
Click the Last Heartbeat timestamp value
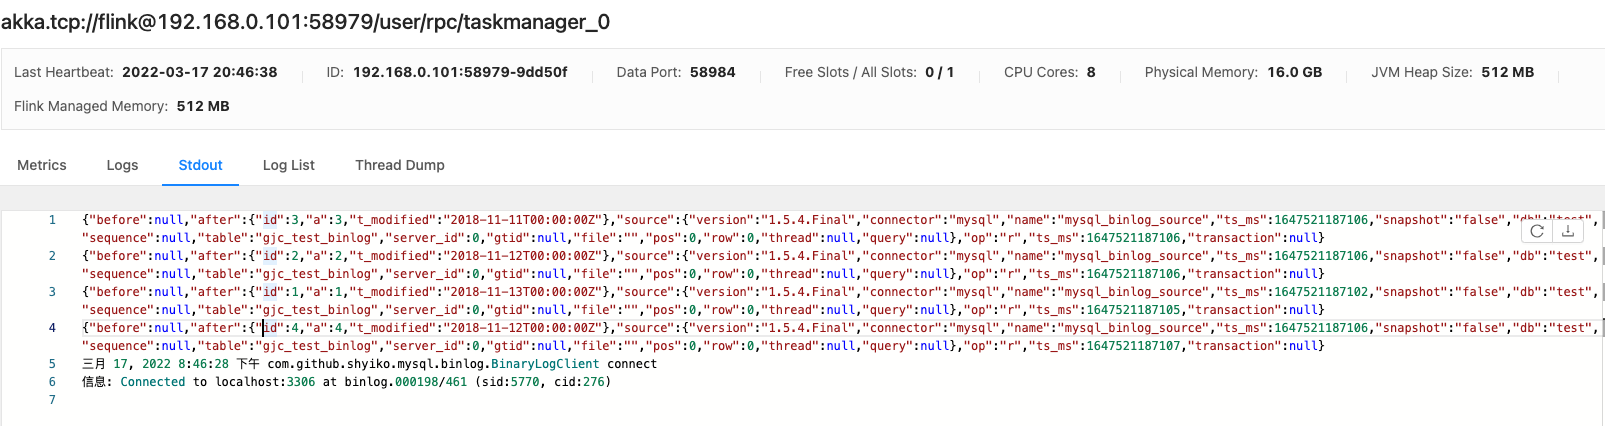(199, 72)
